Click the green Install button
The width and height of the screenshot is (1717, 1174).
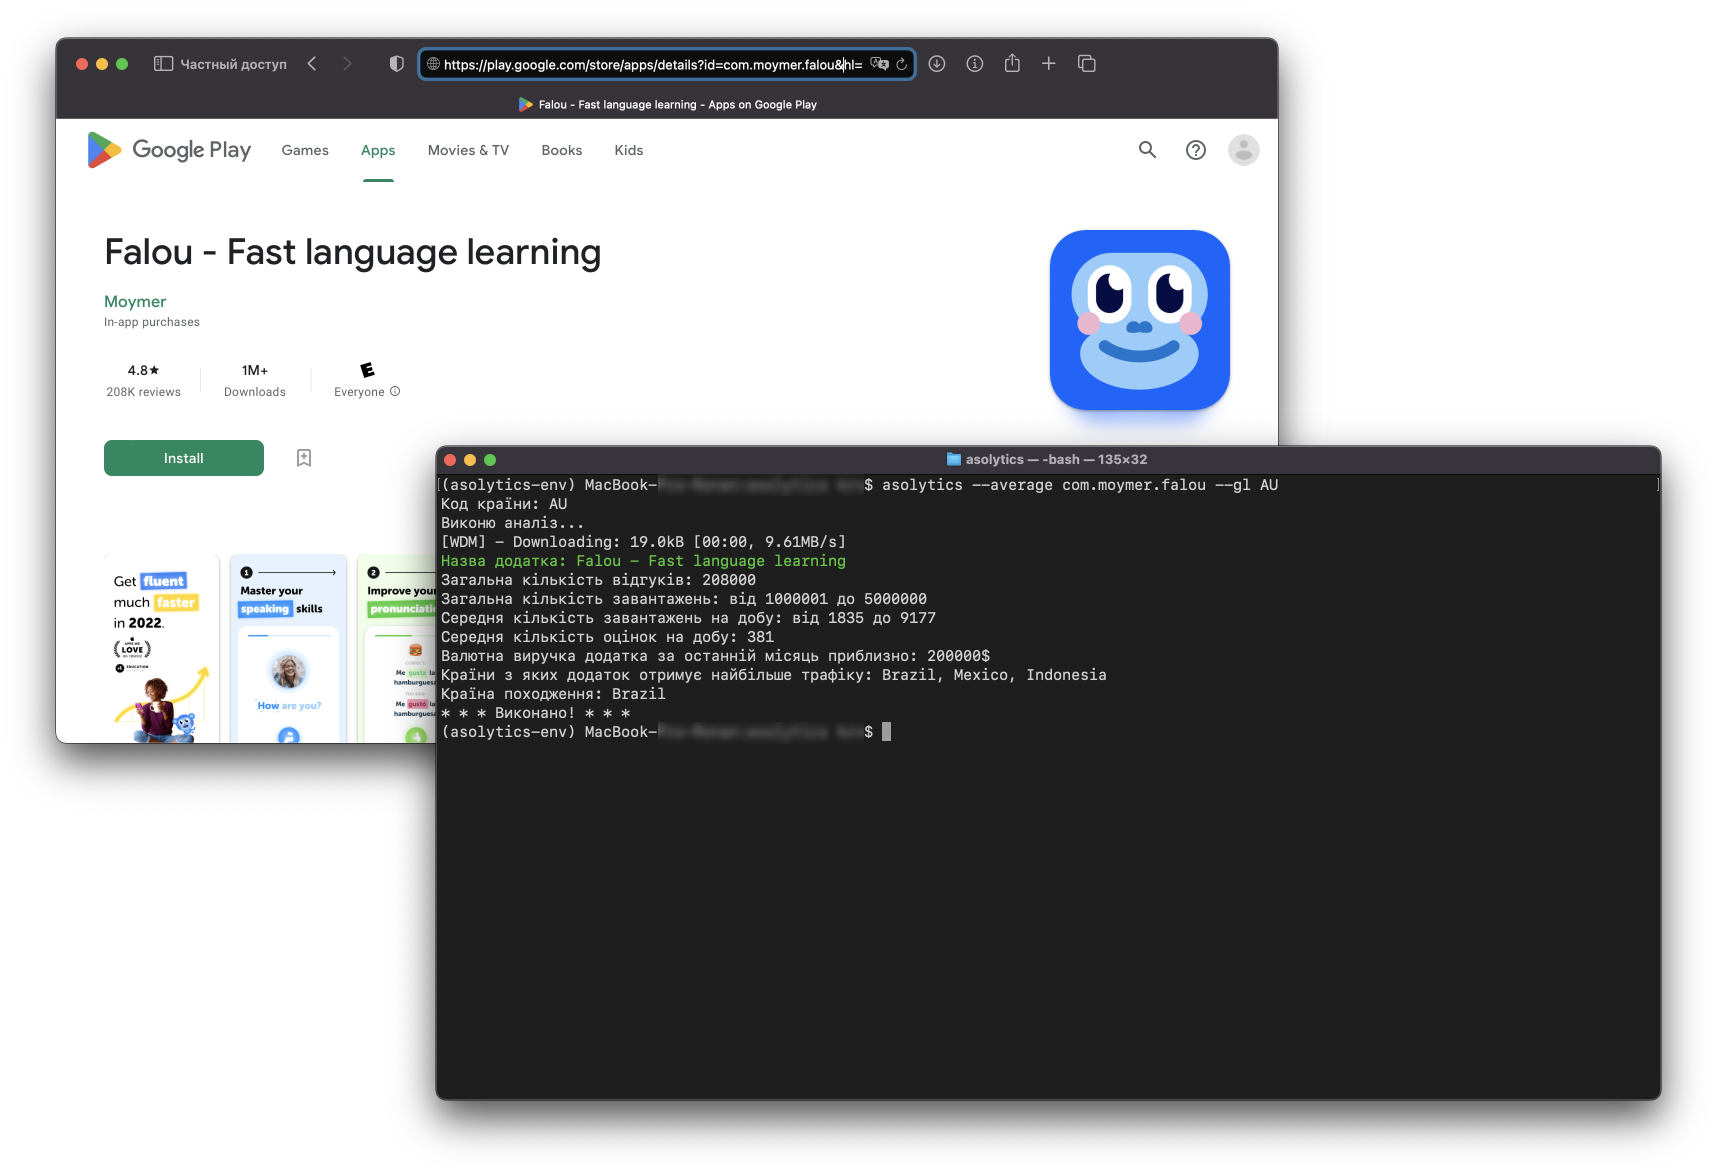[184, 458]
